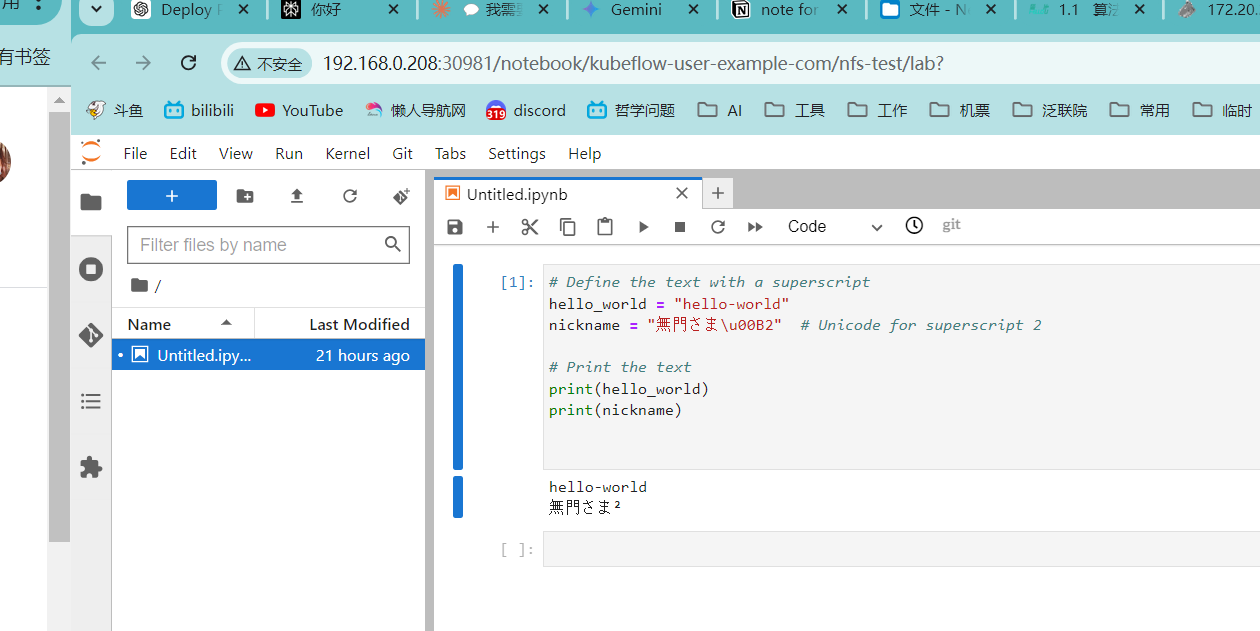Cut selected cell with the scissors icon
Screen dimensions: 1260x631
[x=530, y=227]
